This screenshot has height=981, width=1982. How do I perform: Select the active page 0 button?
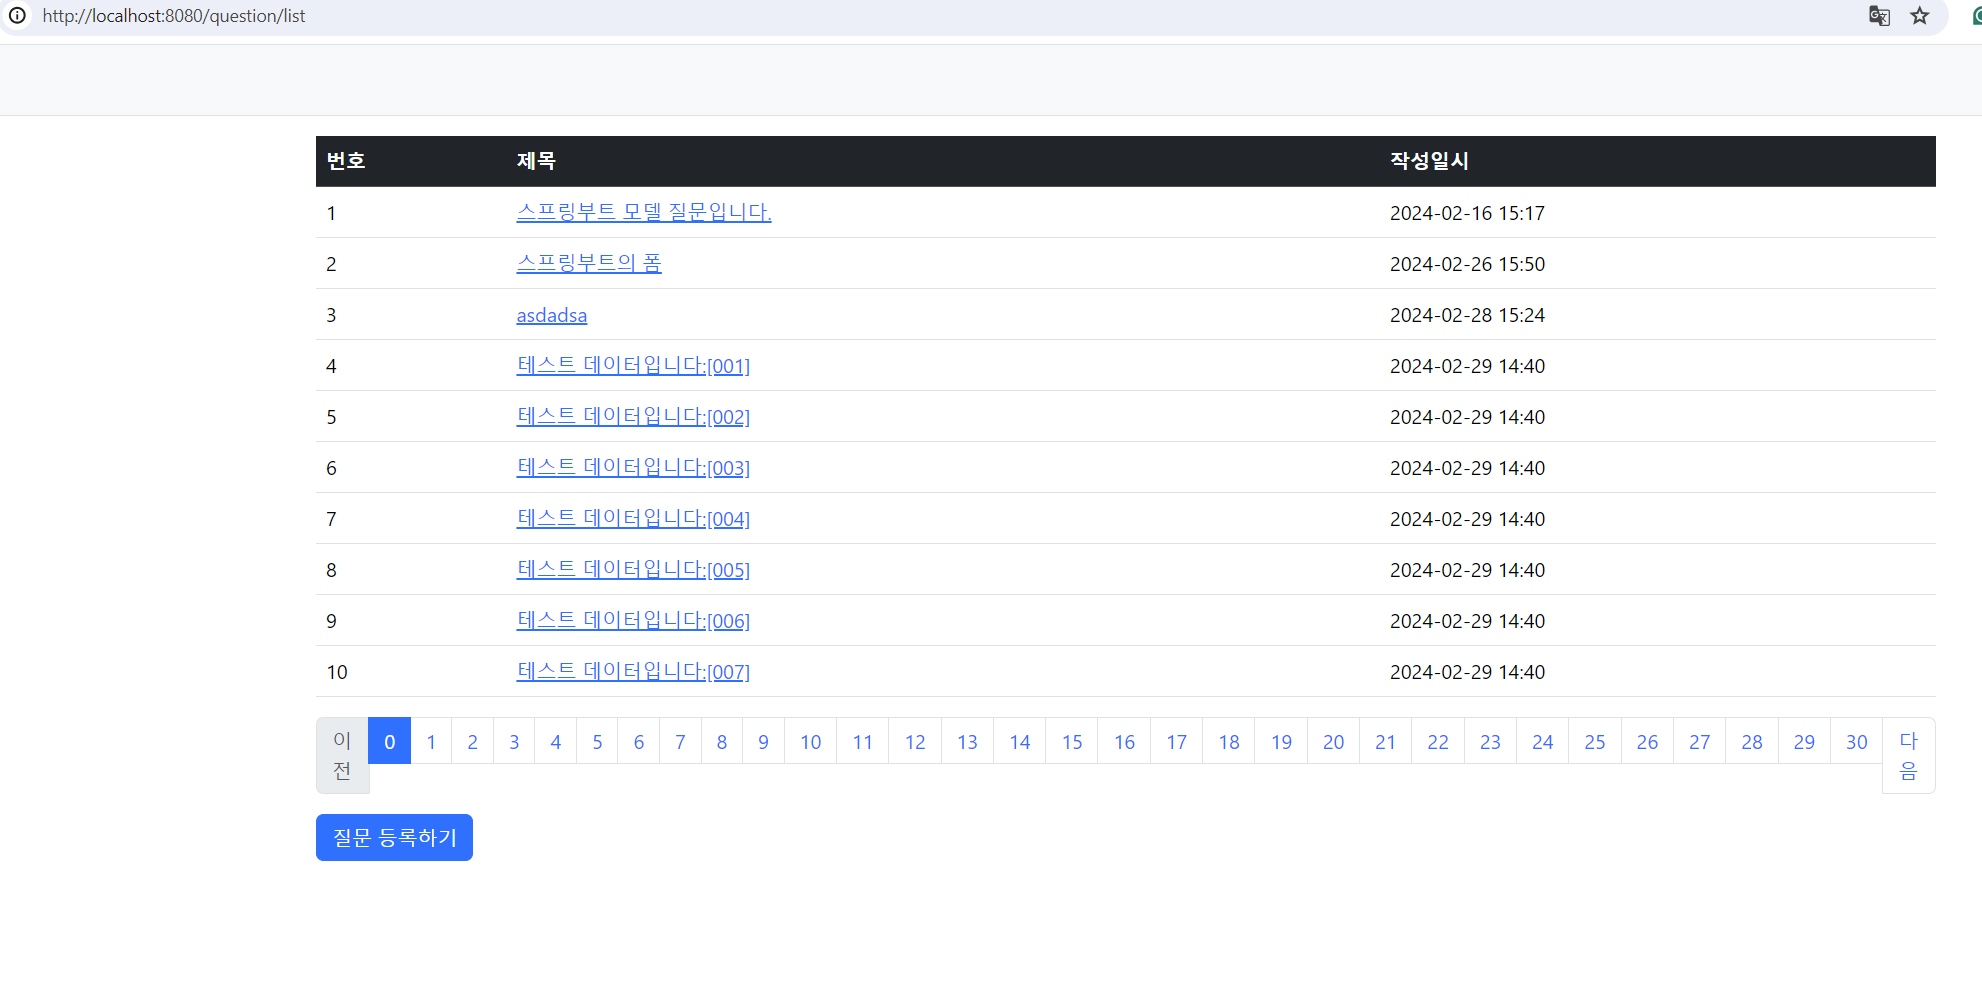390,741
